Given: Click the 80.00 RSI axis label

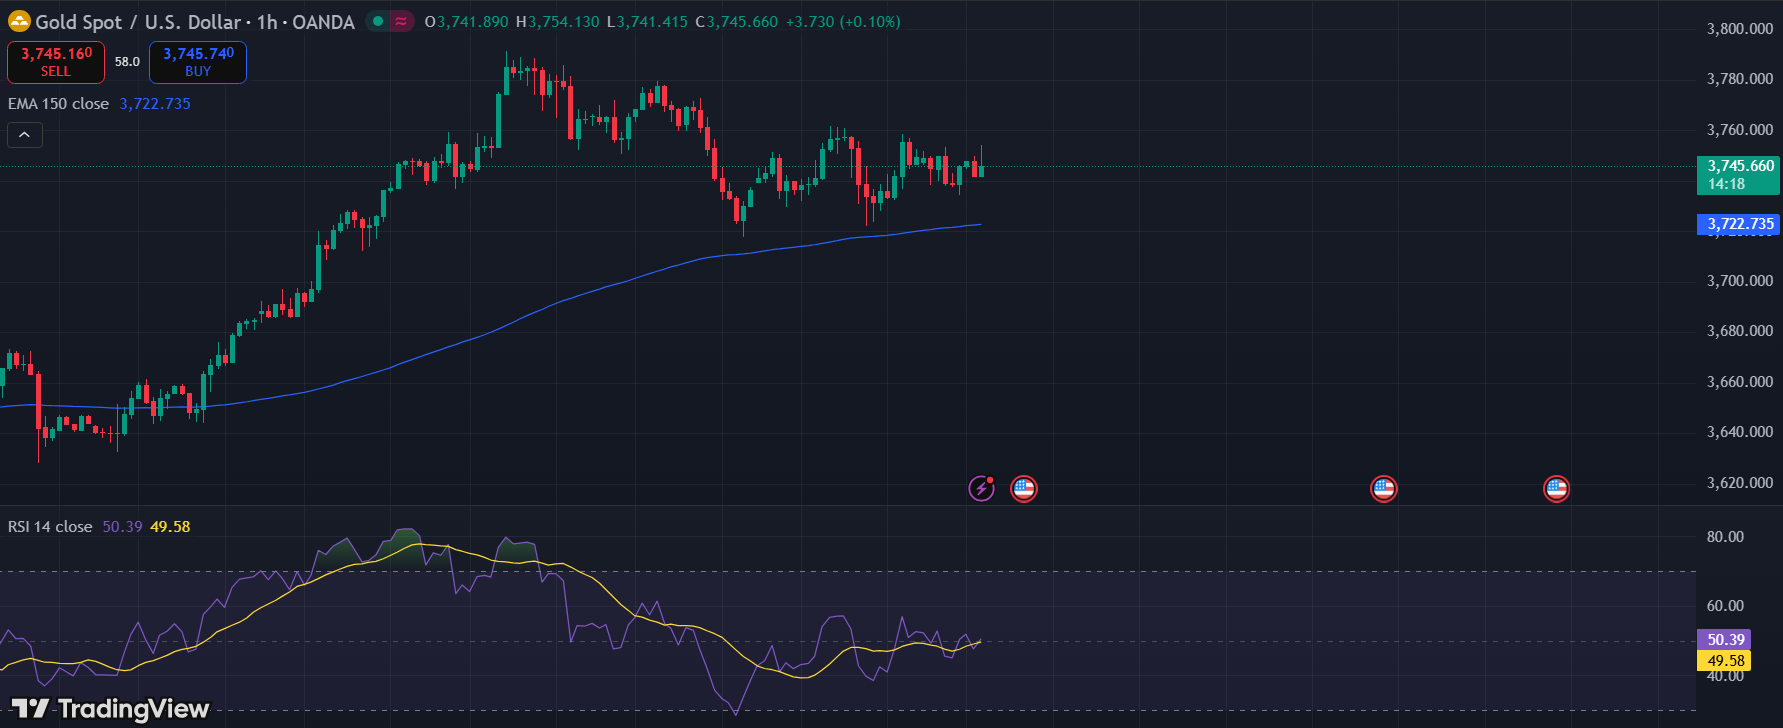Looking at the screenshot, I should [x=1725, y=537].
